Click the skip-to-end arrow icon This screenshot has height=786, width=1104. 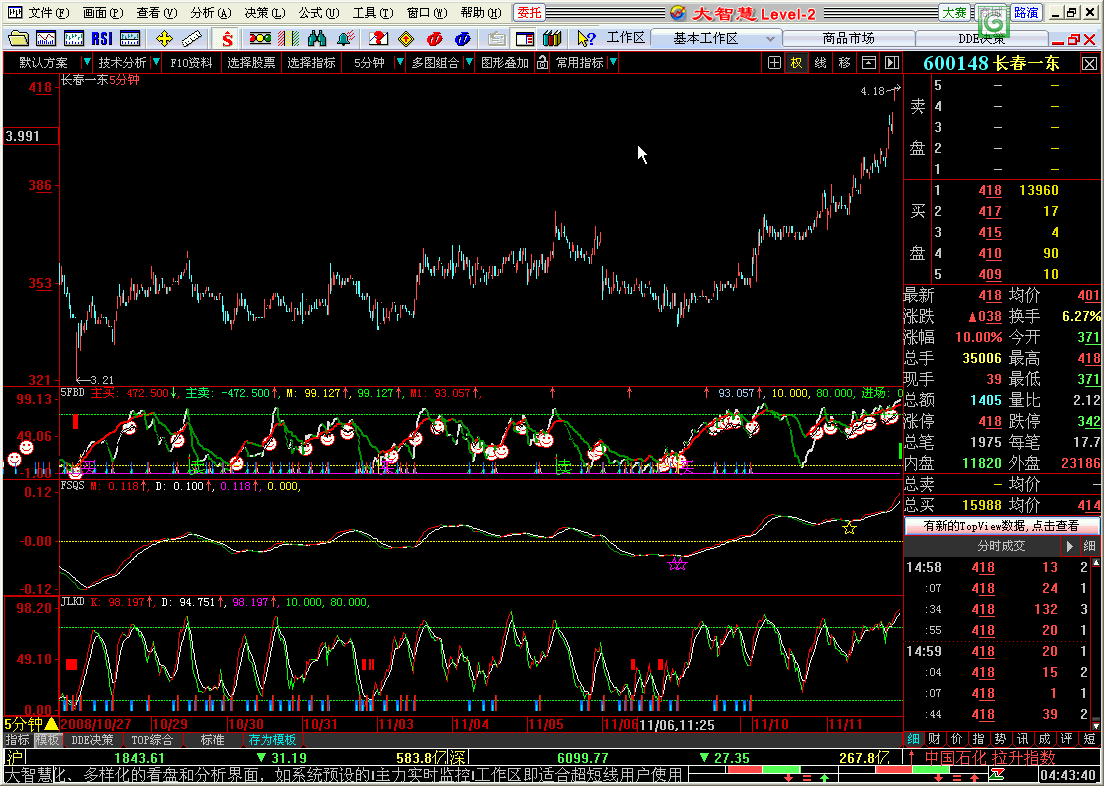(x=892, y=63)
